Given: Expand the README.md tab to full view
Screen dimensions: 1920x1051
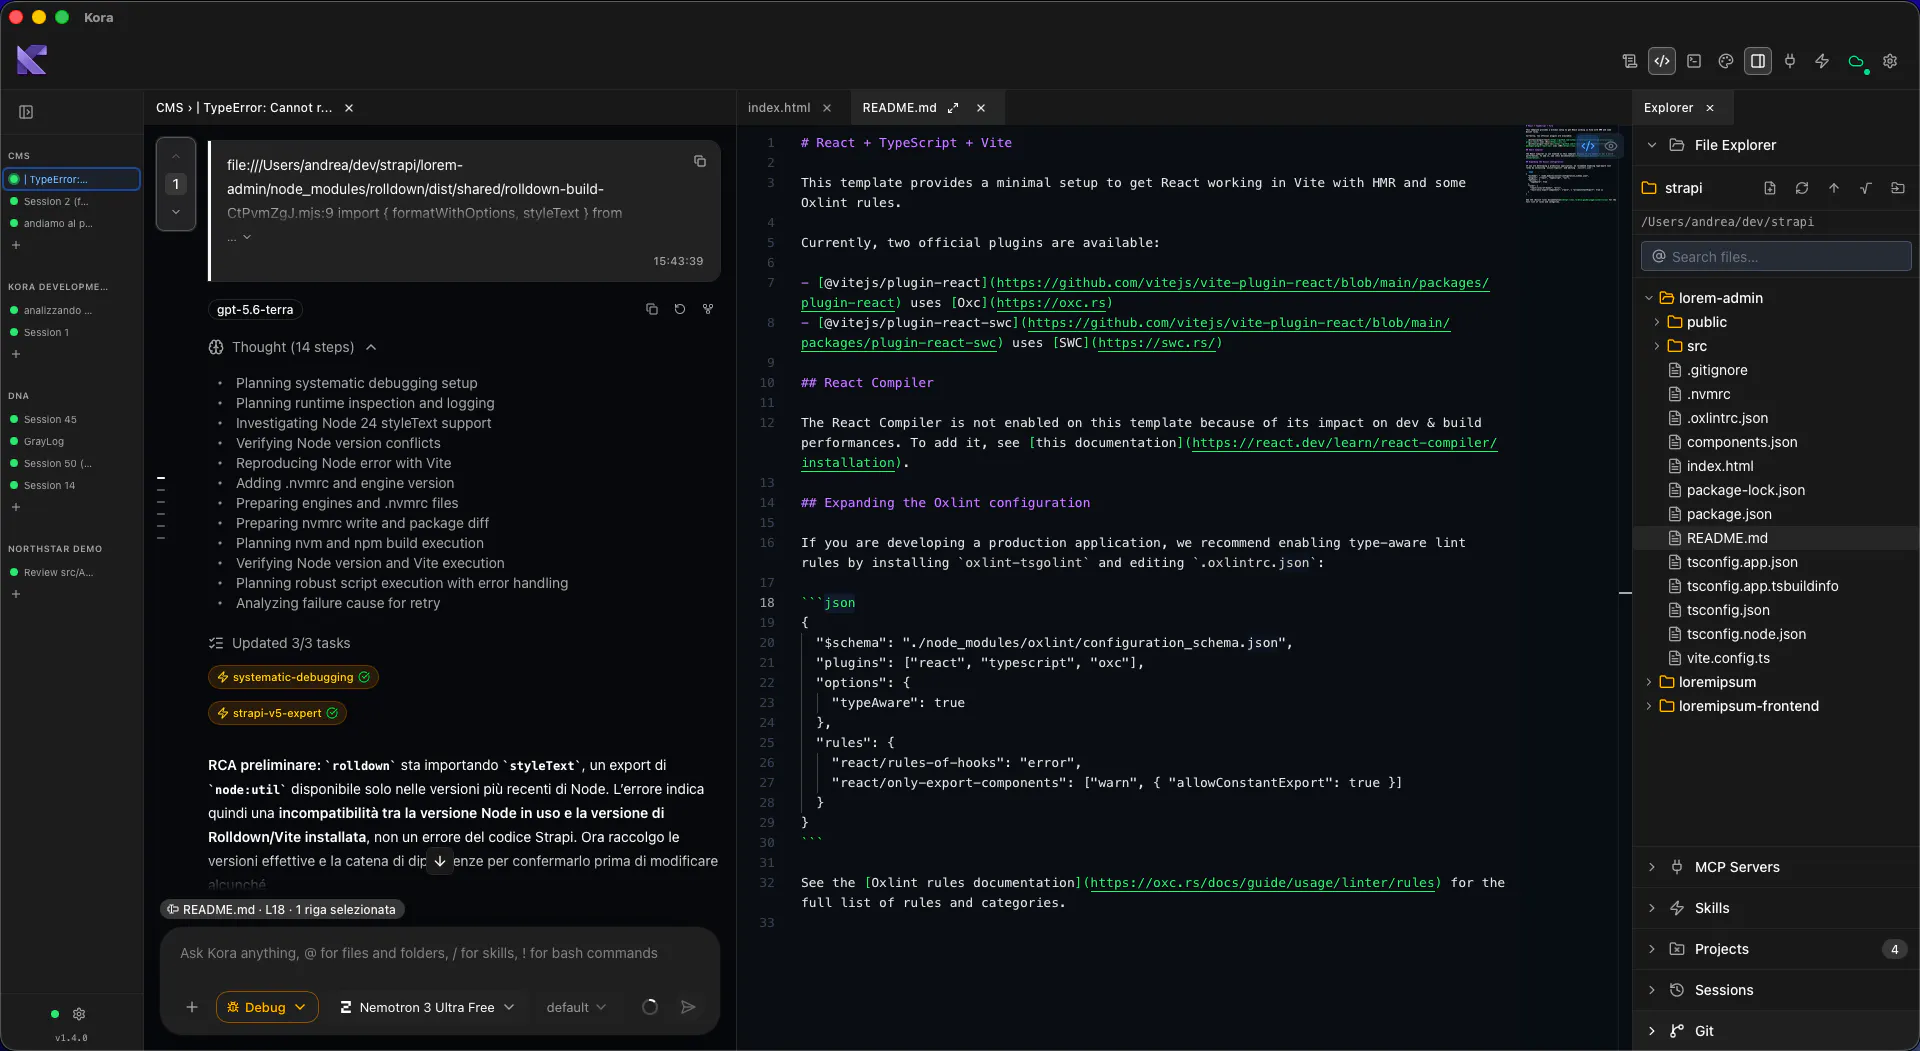Looking at the screenshot, I should [x=953, y=108].
